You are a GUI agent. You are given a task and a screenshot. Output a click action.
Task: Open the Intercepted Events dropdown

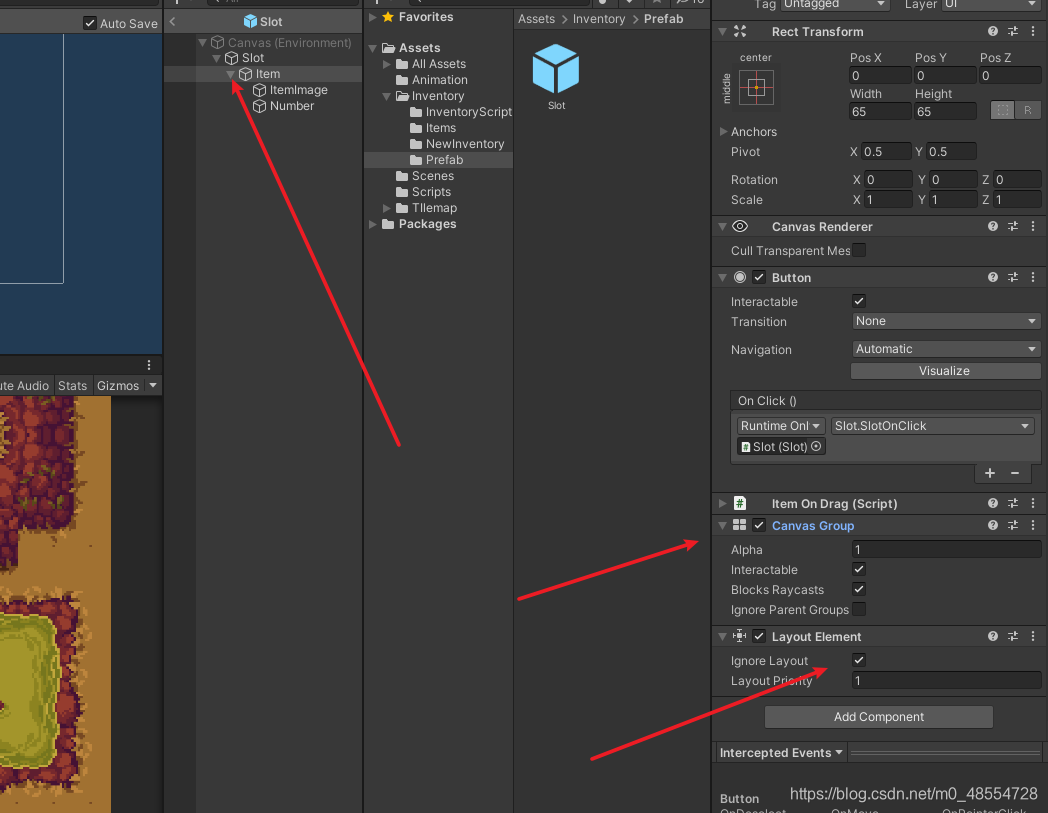(781, 753)
